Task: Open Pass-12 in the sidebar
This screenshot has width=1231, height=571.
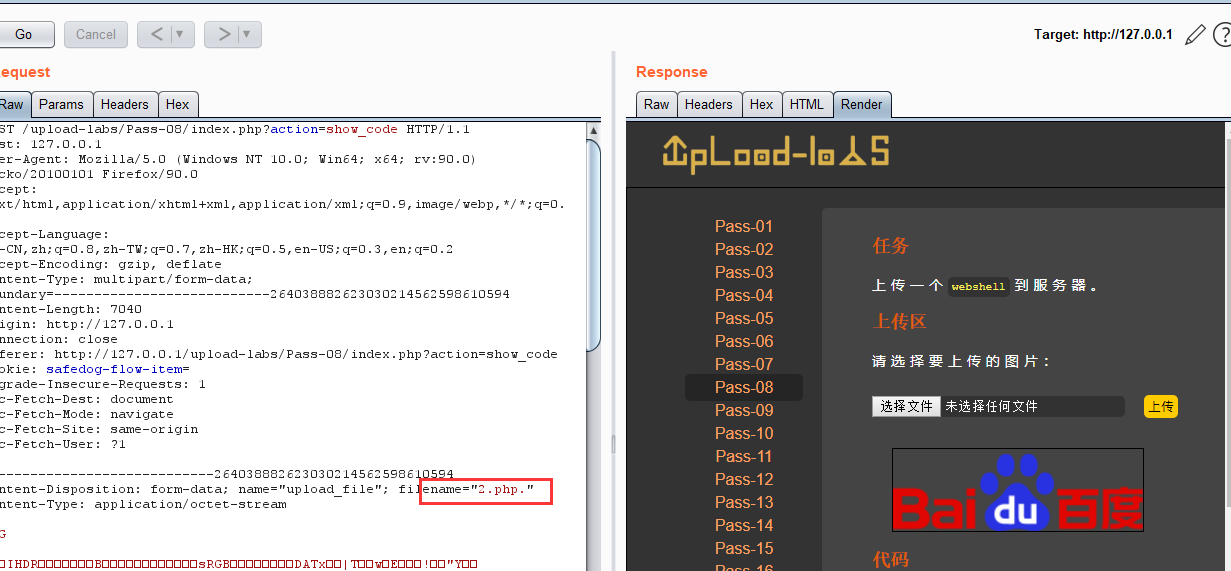Action: coord(744,479)
